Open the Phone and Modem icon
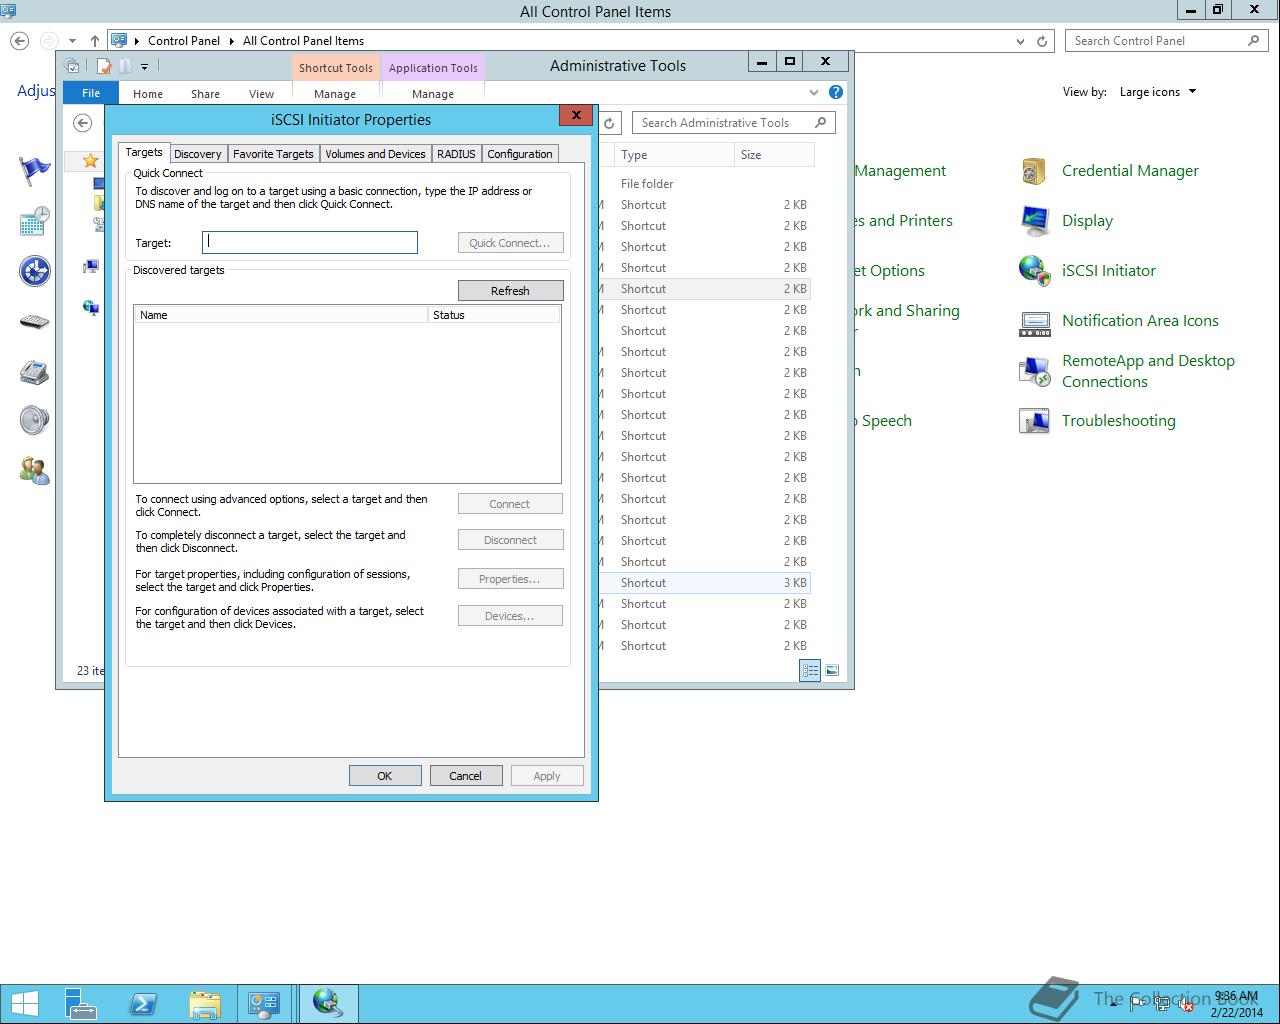 tap(34, 371)
